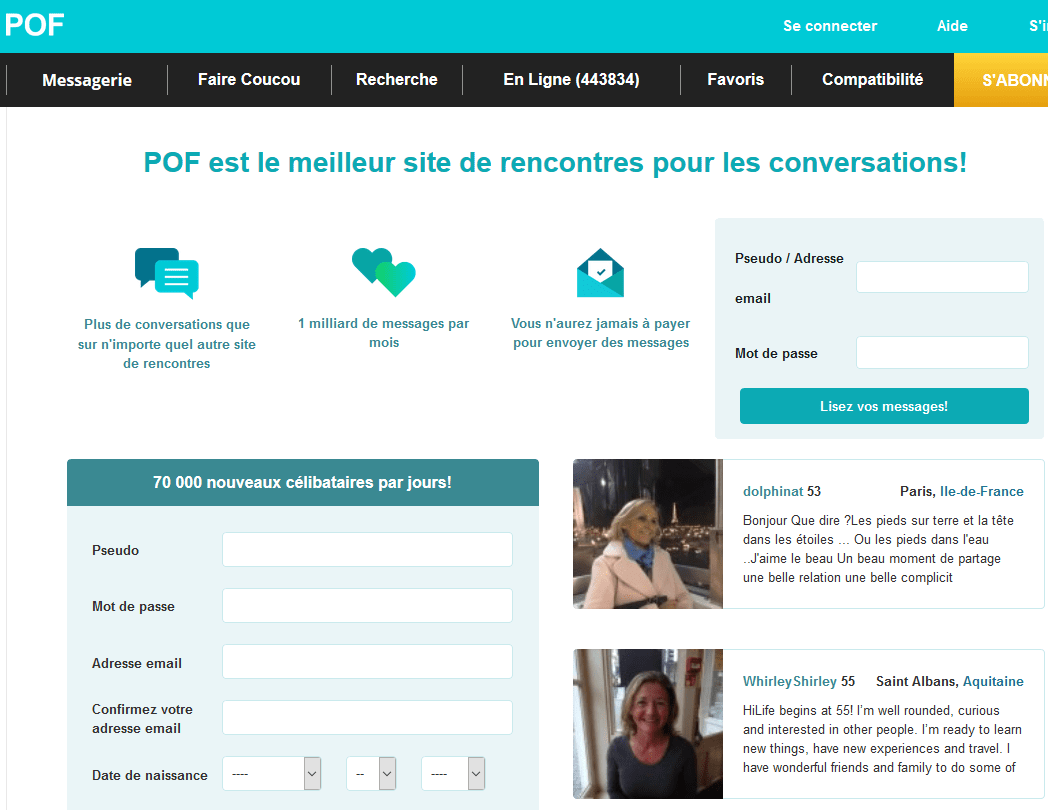This screenshot has width=1048, height=810.
Task: Click the Lisez vos messages! button
Action: click(884, 406)
